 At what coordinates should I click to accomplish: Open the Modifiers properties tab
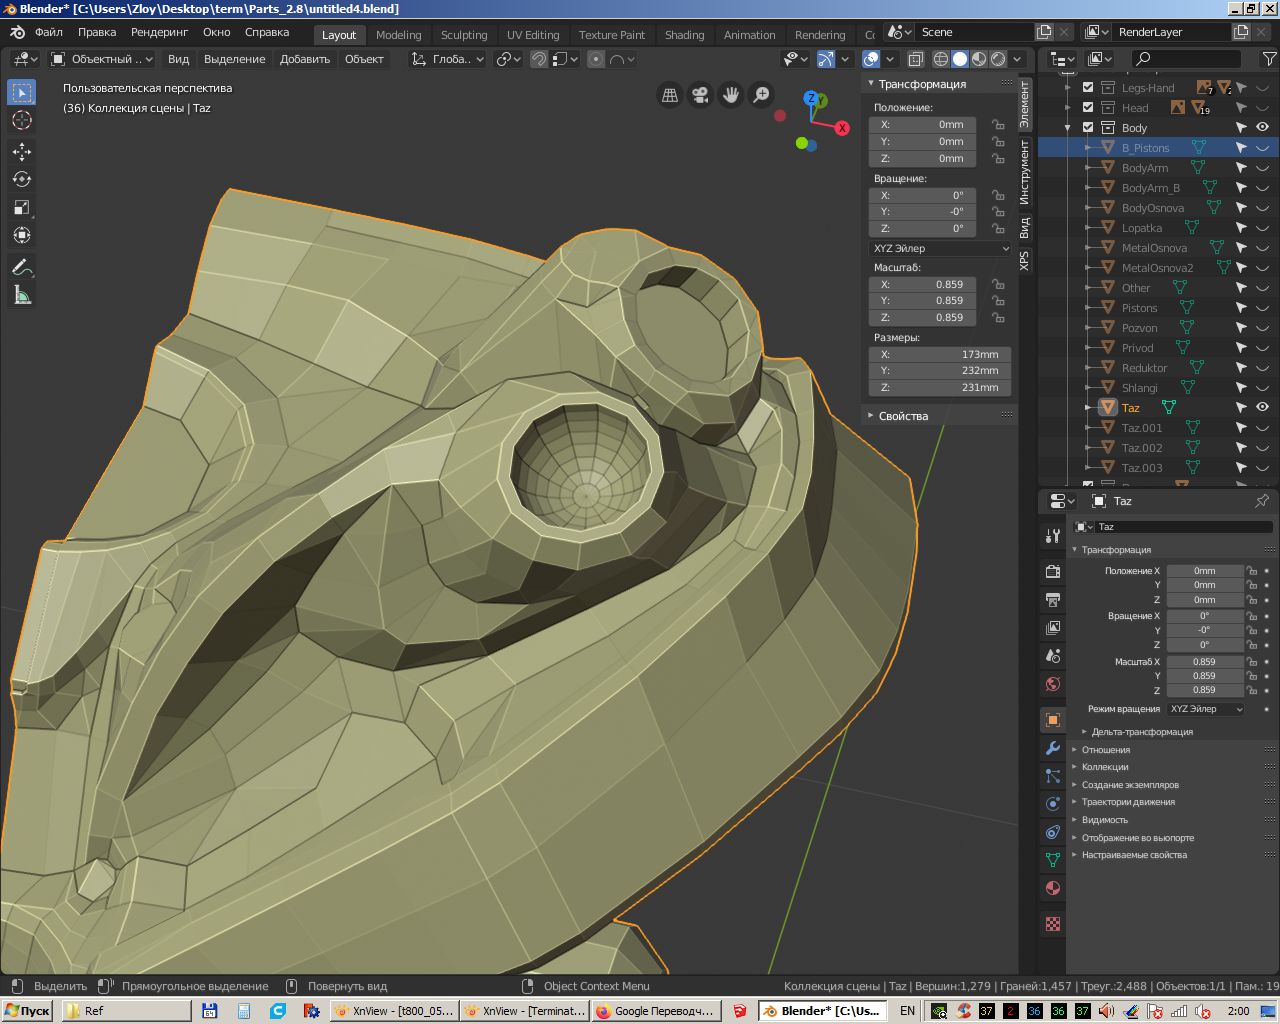[x=1052, y=748]
